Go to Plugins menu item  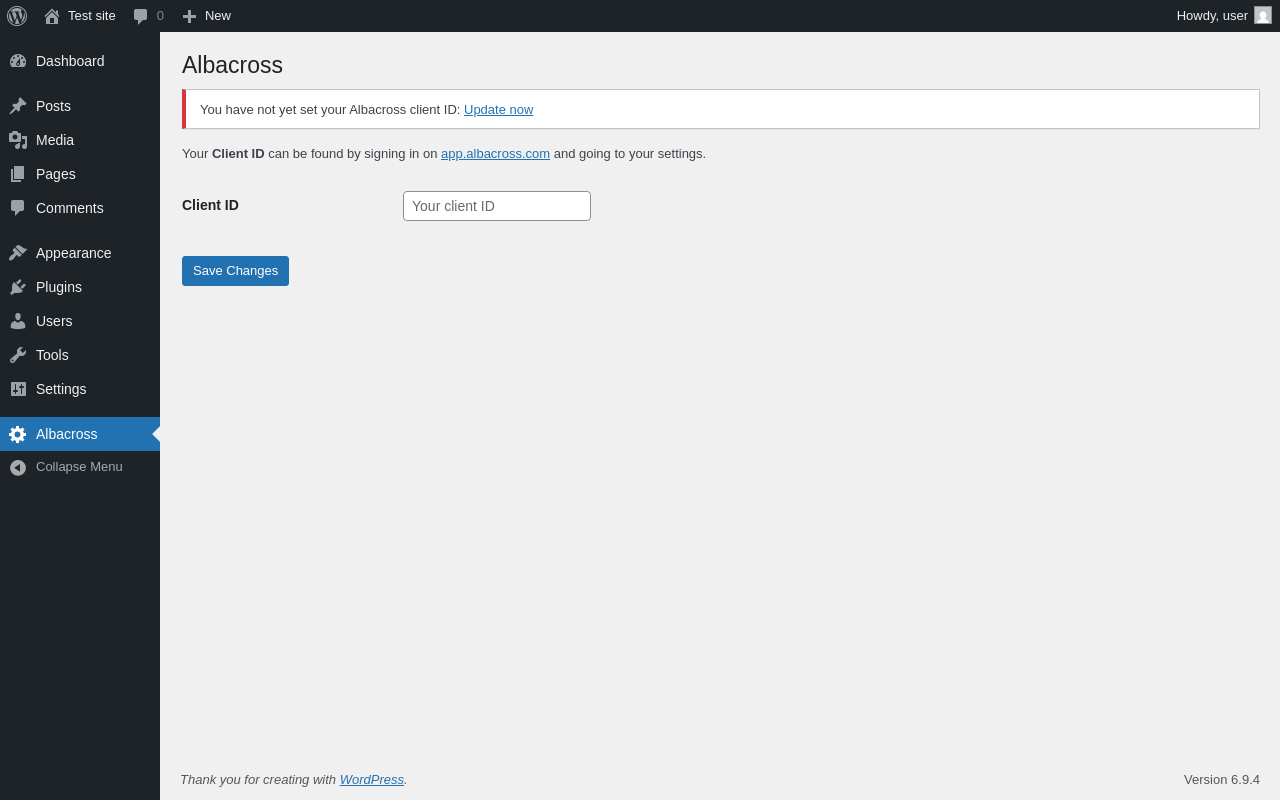click(x=80, y=287)
